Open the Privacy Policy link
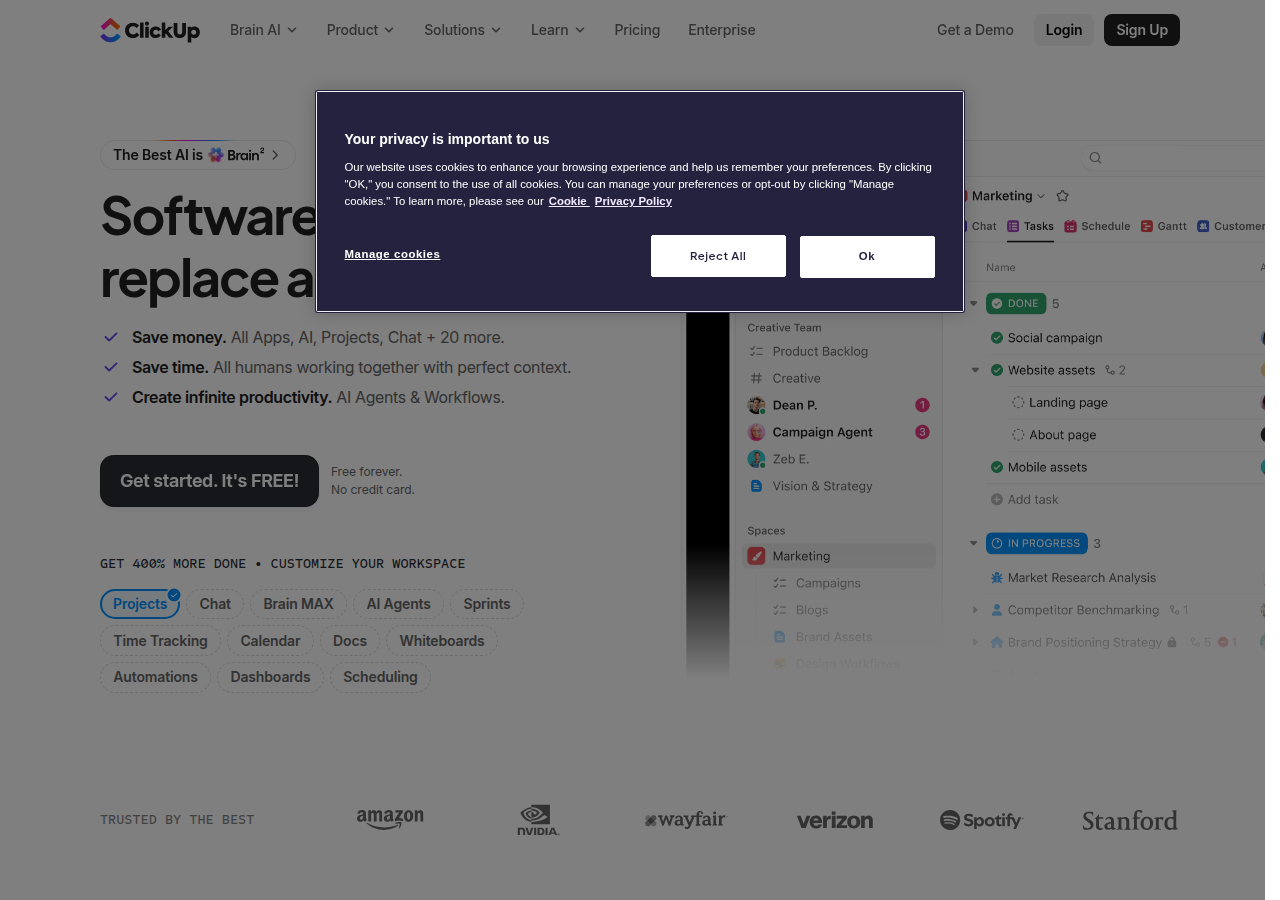This screenshot has width=1280, height=900. point(633,201)
